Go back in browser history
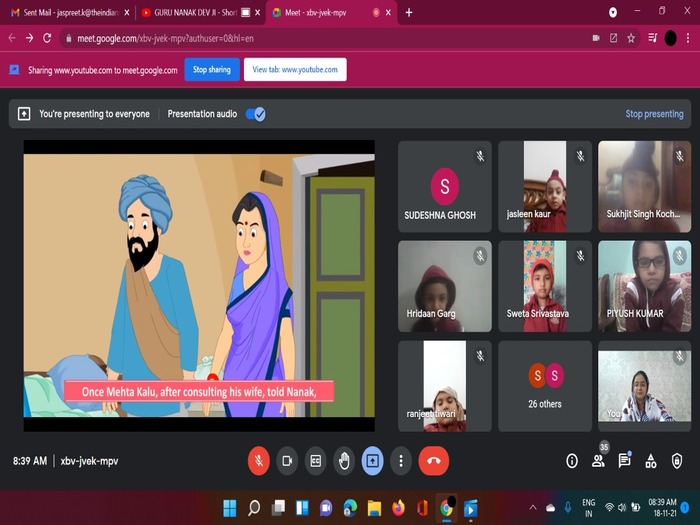The image size is (700, 525). click(12, 38)
